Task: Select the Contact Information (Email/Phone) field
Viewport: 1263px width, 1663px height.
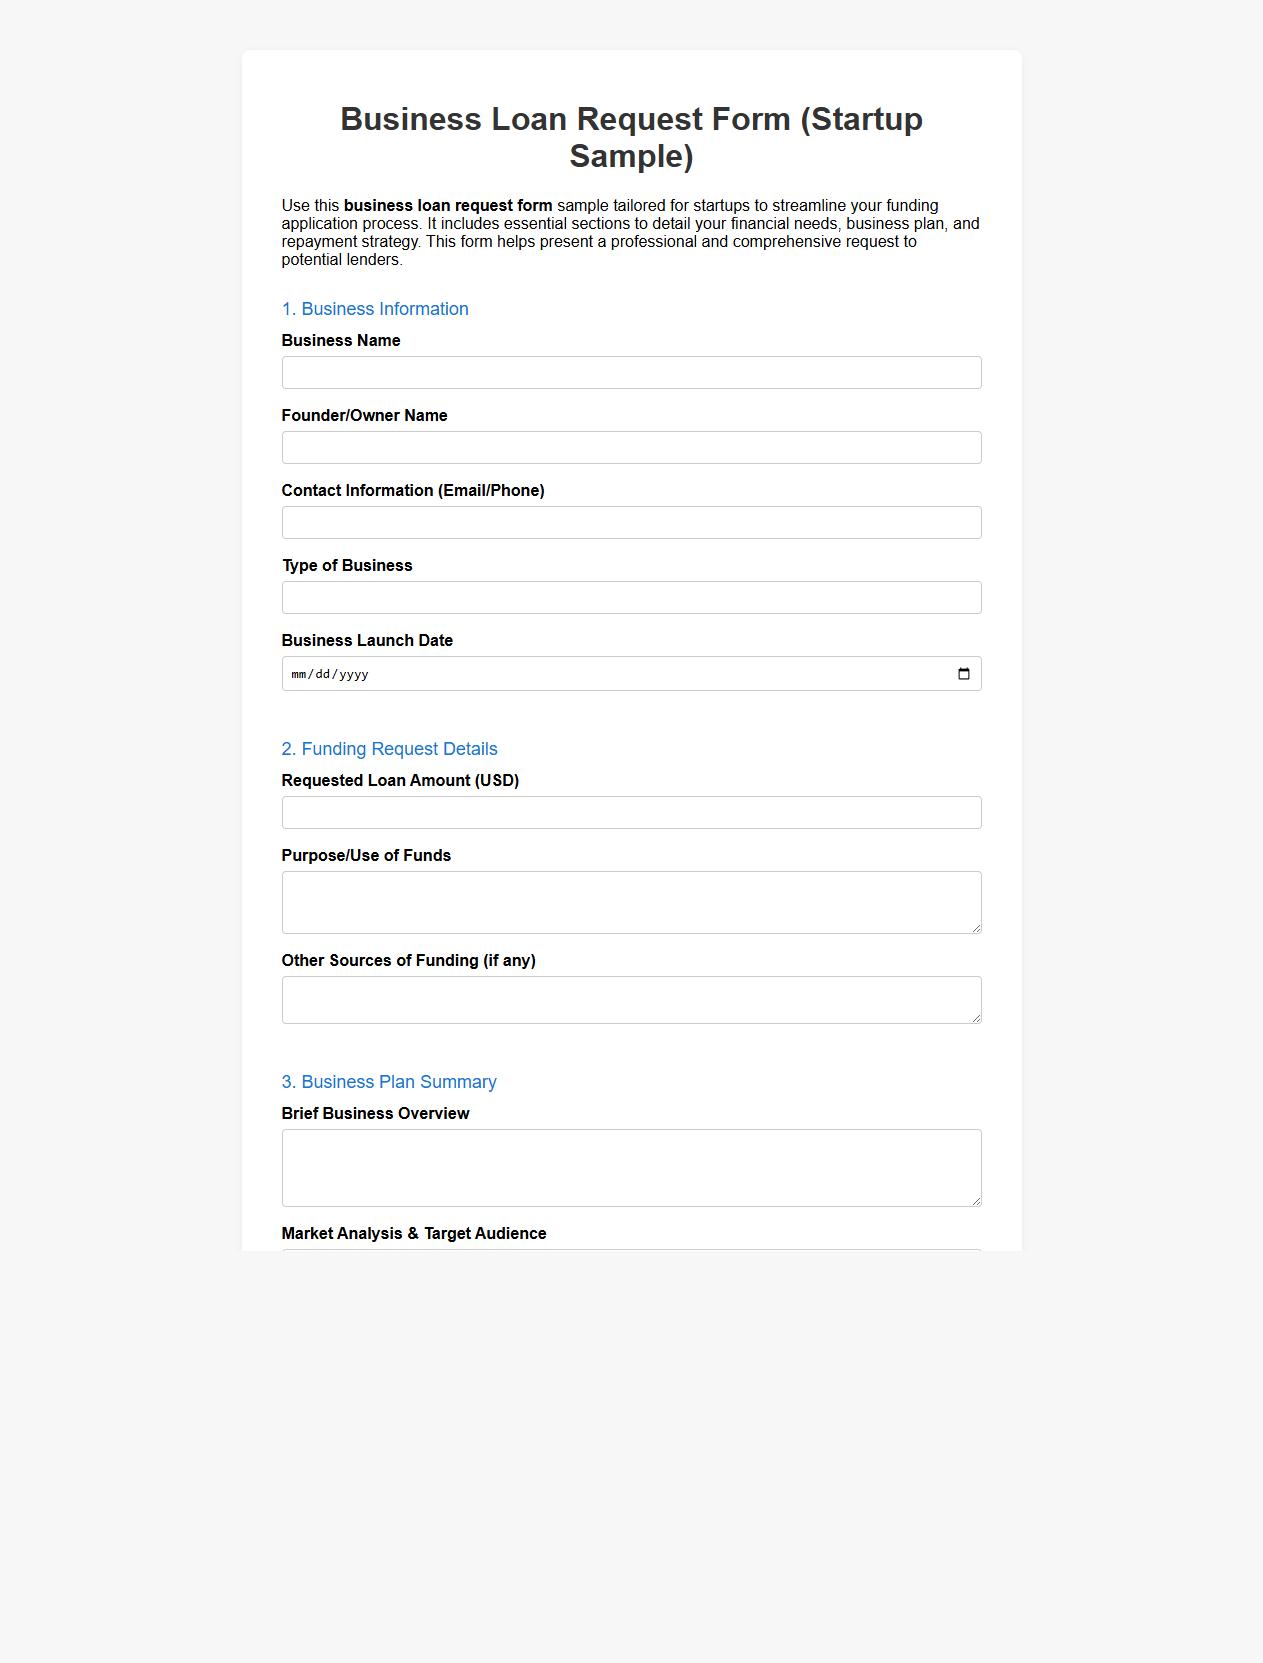Action: (x=631, y=522)
